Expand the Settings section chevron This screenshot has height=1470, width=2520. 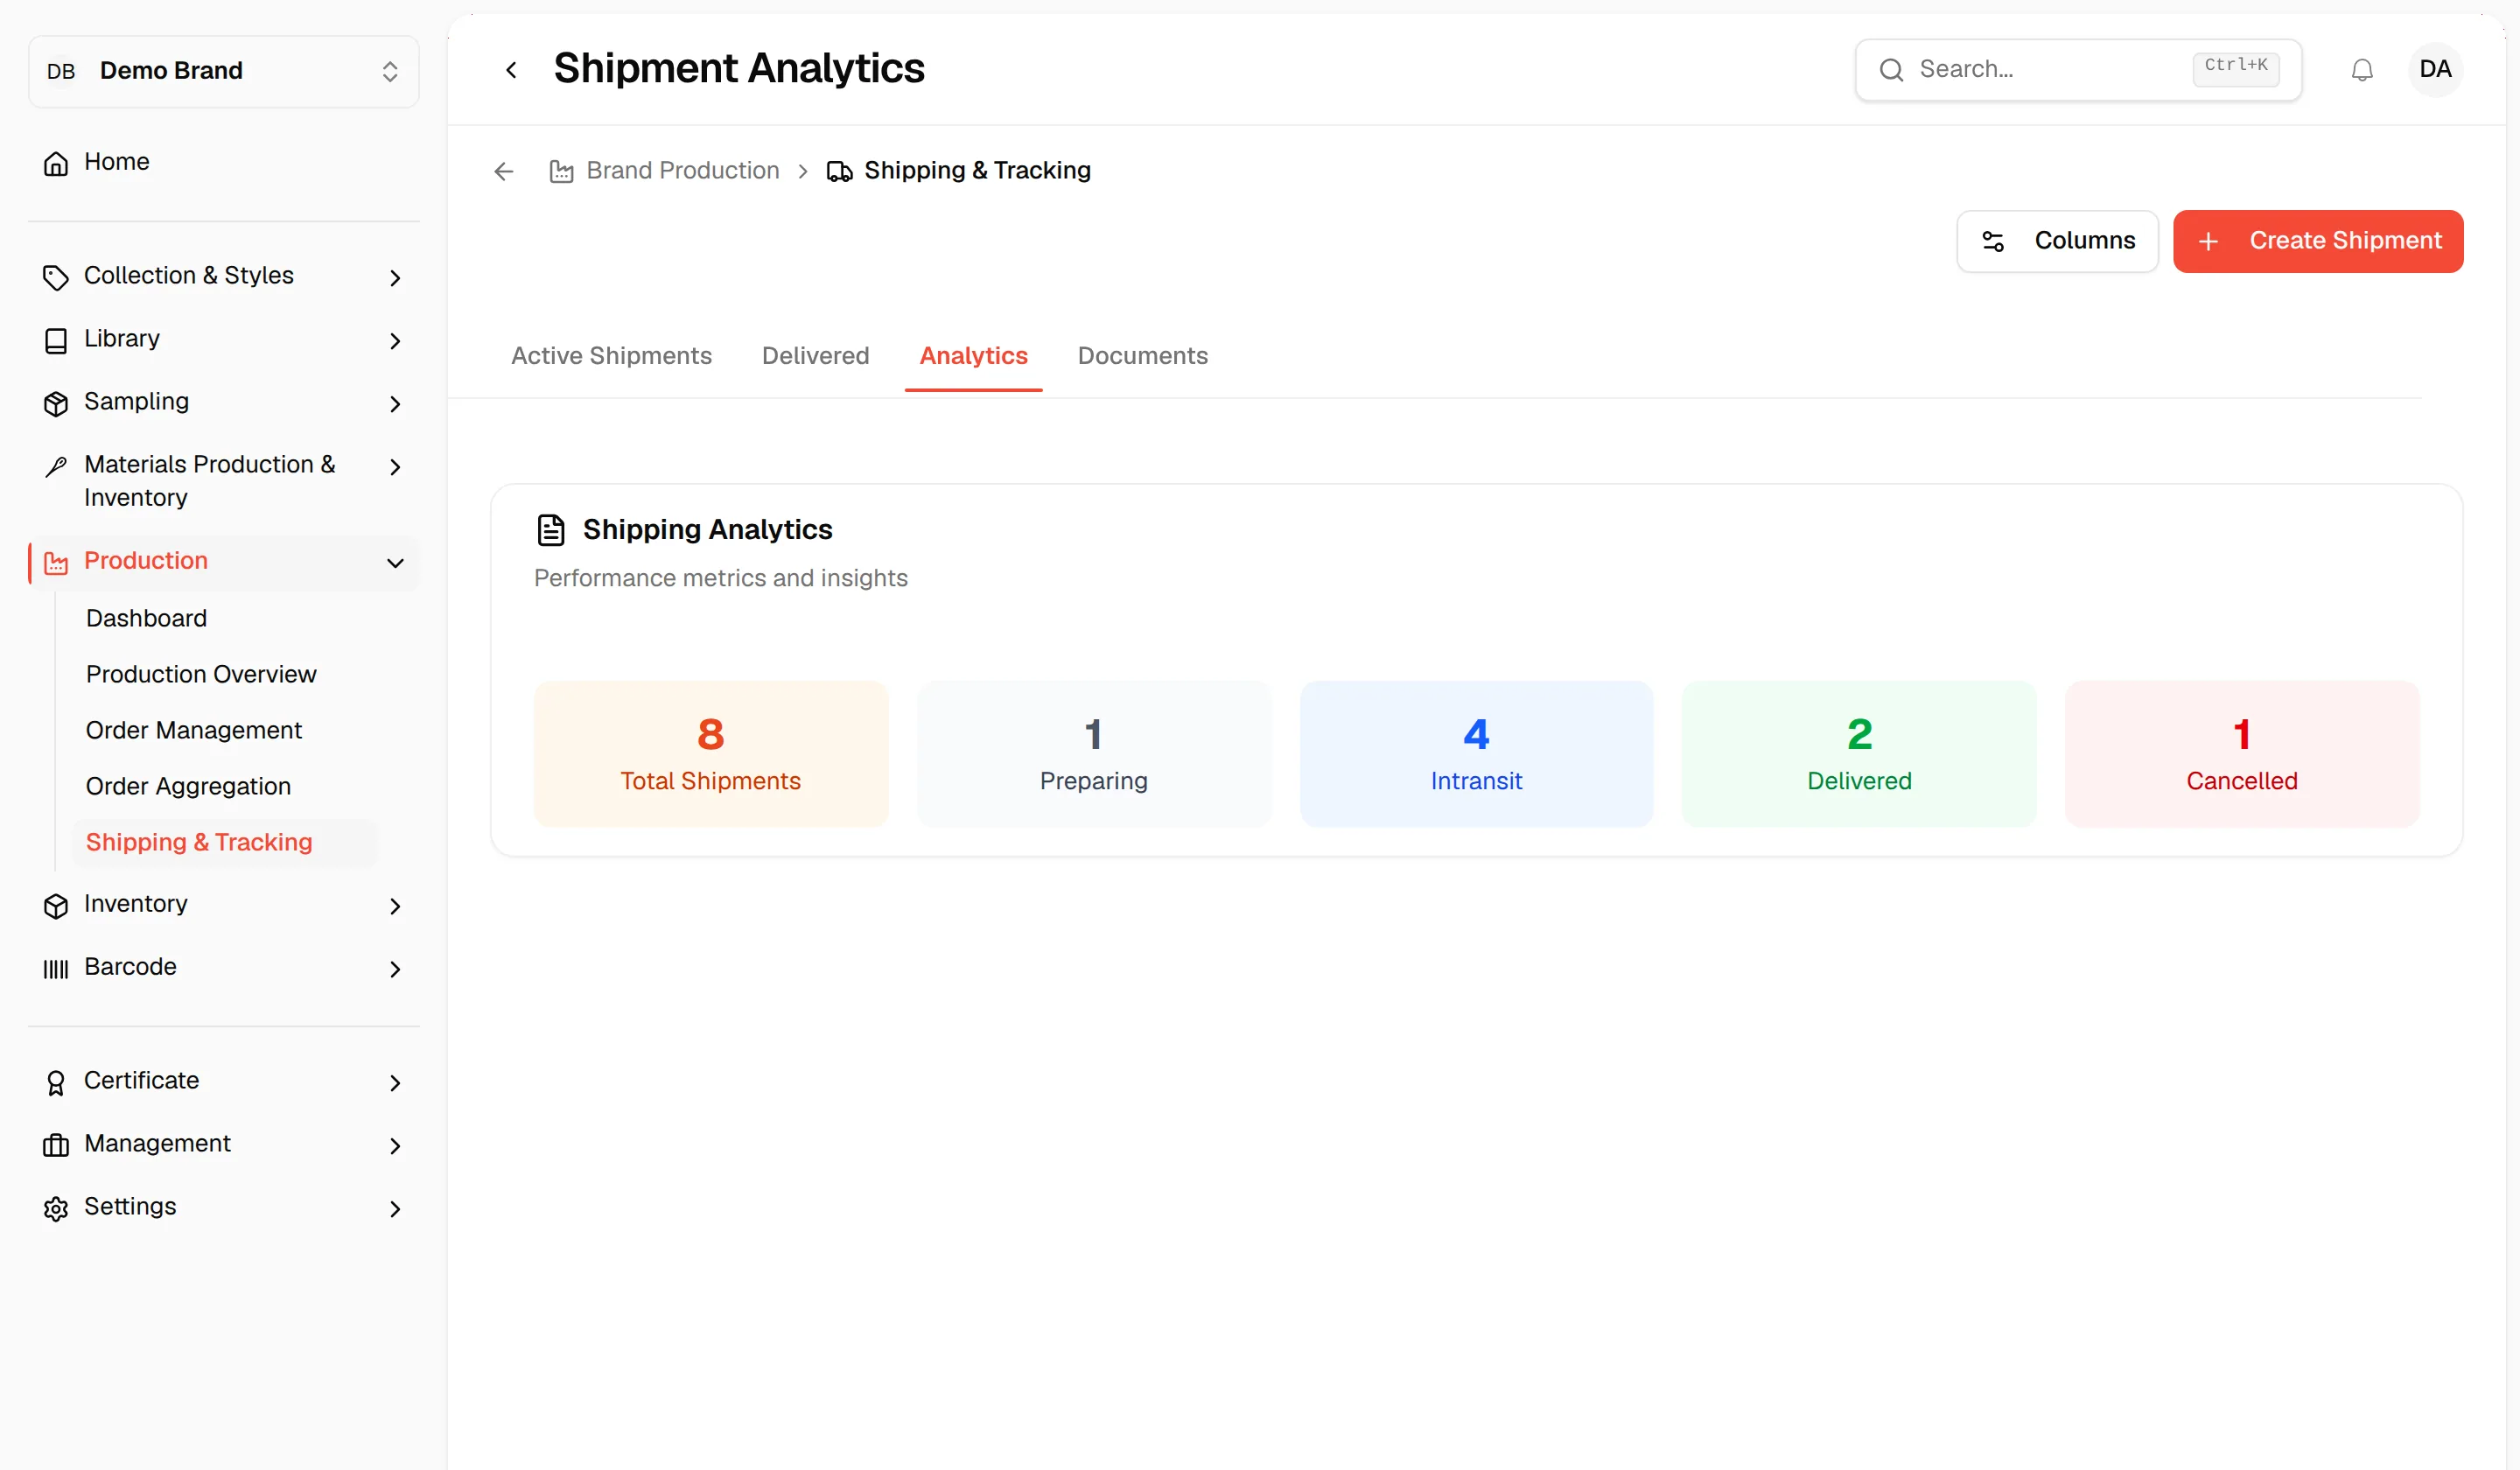[395, 1209]
